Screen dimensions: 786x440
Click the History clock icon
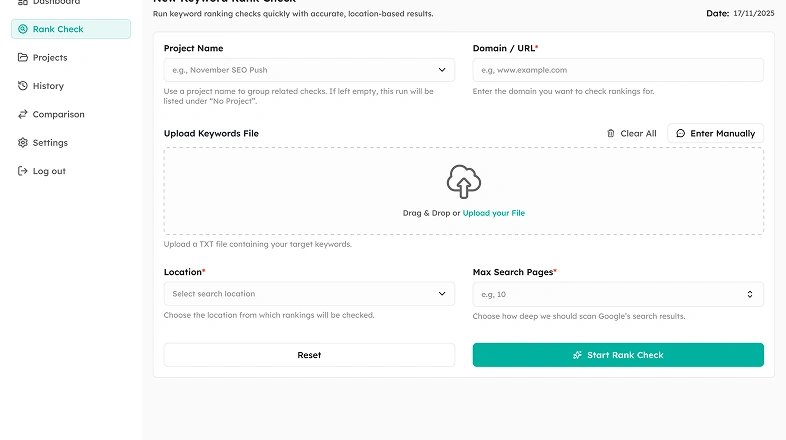pyautogui.click(x=23, y=86)
